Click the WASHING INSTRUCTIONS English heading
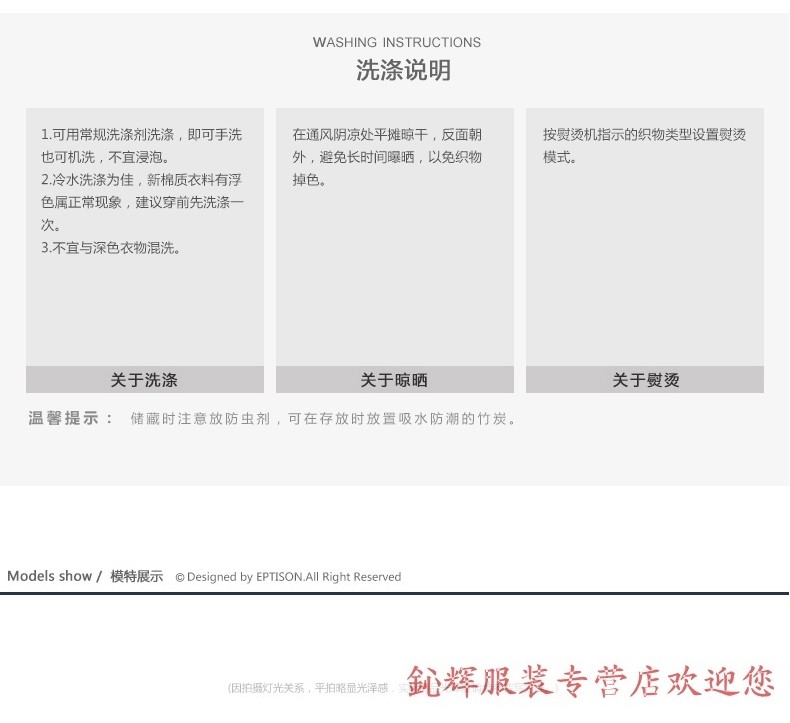 396,42
